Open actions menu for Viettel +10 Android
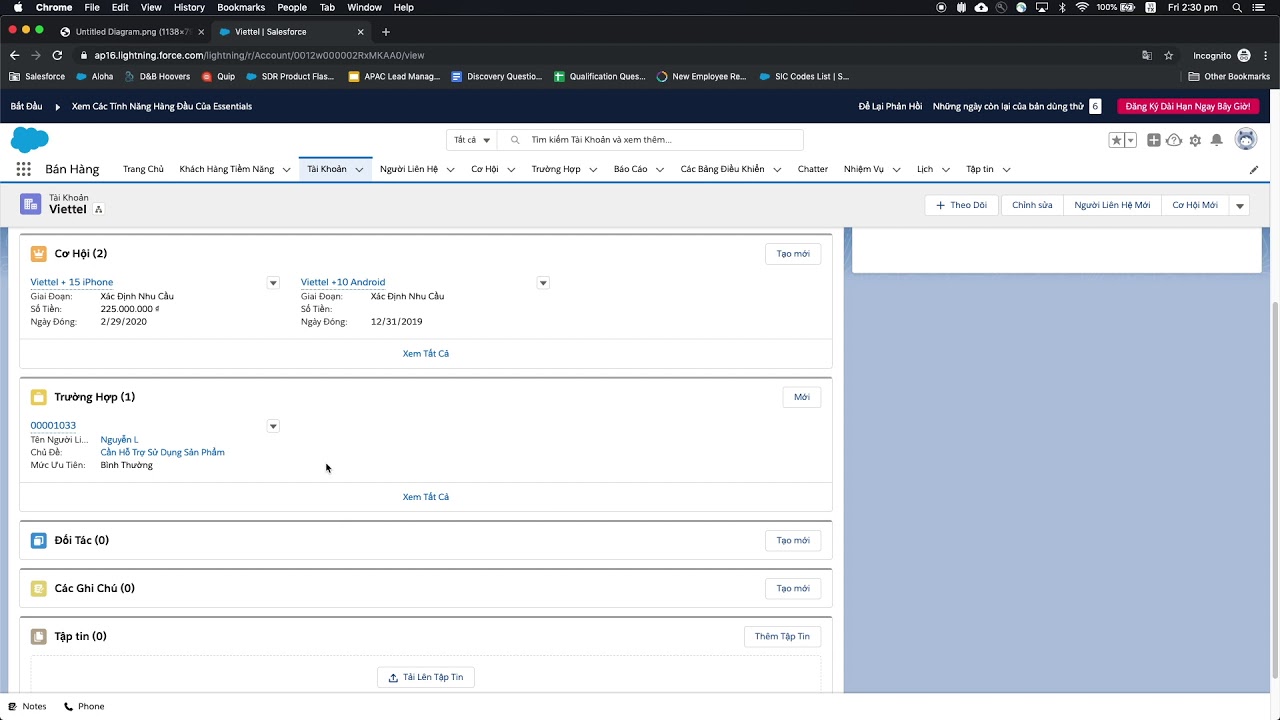The image size is (1280, 720). [543, 283]
